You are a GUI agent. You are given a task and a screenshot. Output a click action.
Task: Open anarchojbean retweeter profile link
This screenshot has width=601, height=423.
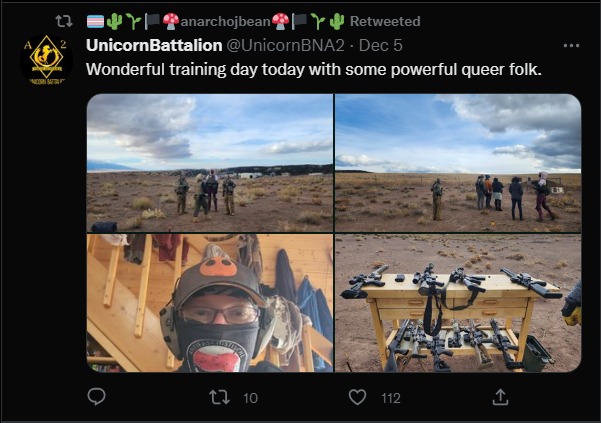(225, 21)
